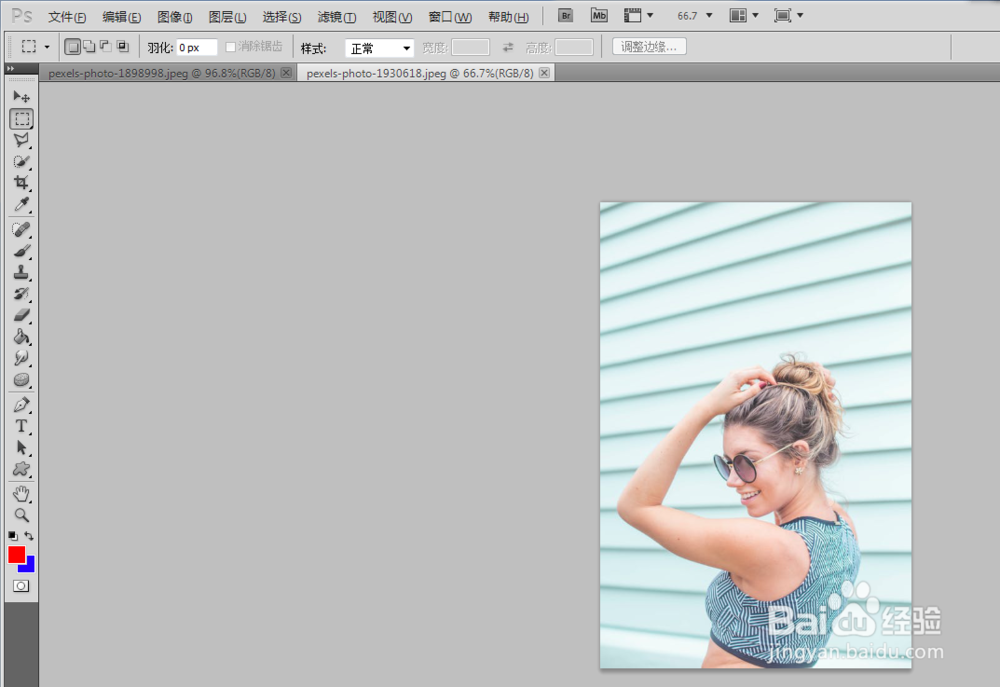Click the 高度 height input field
1000x687 pixels.
point(574,47)
